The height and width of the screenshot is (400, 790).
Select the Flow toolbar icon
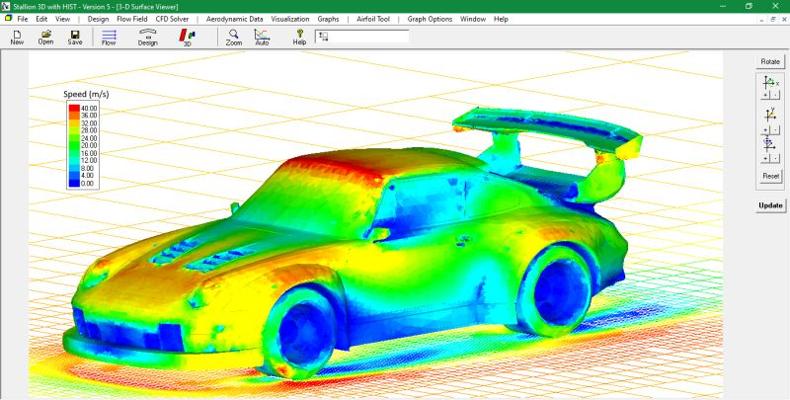point(109,37)
